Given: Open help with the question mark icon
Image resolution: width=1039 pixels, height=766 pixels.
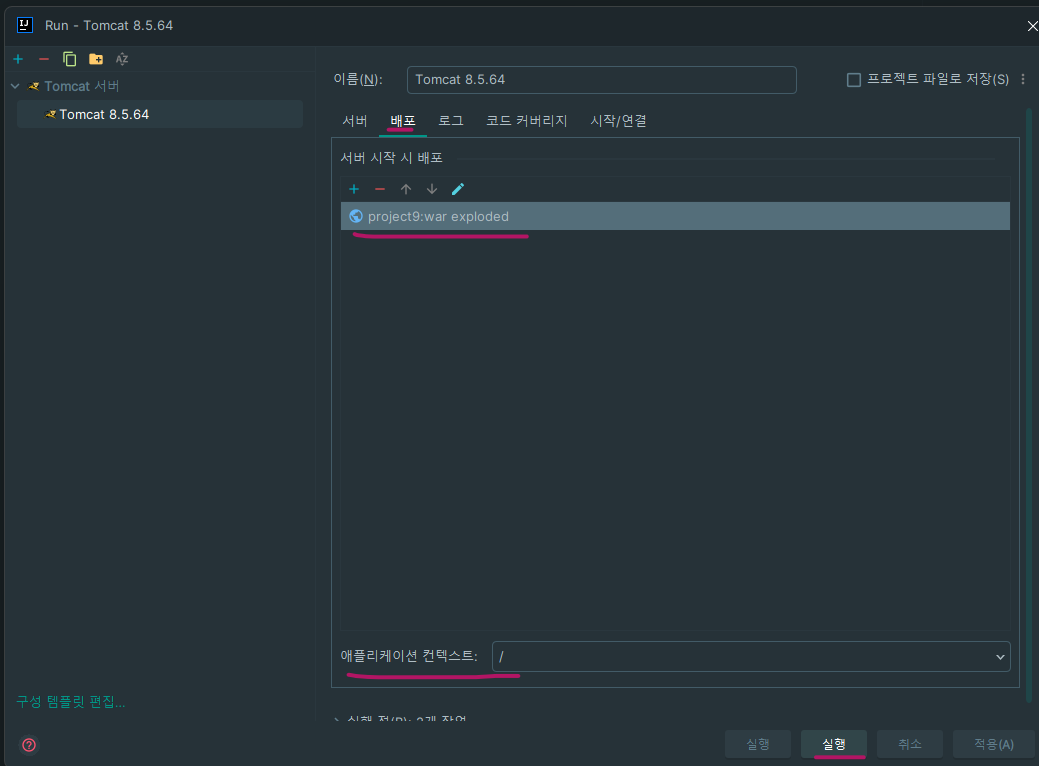Looking at the screenshot, I should [x=29, y=745].
